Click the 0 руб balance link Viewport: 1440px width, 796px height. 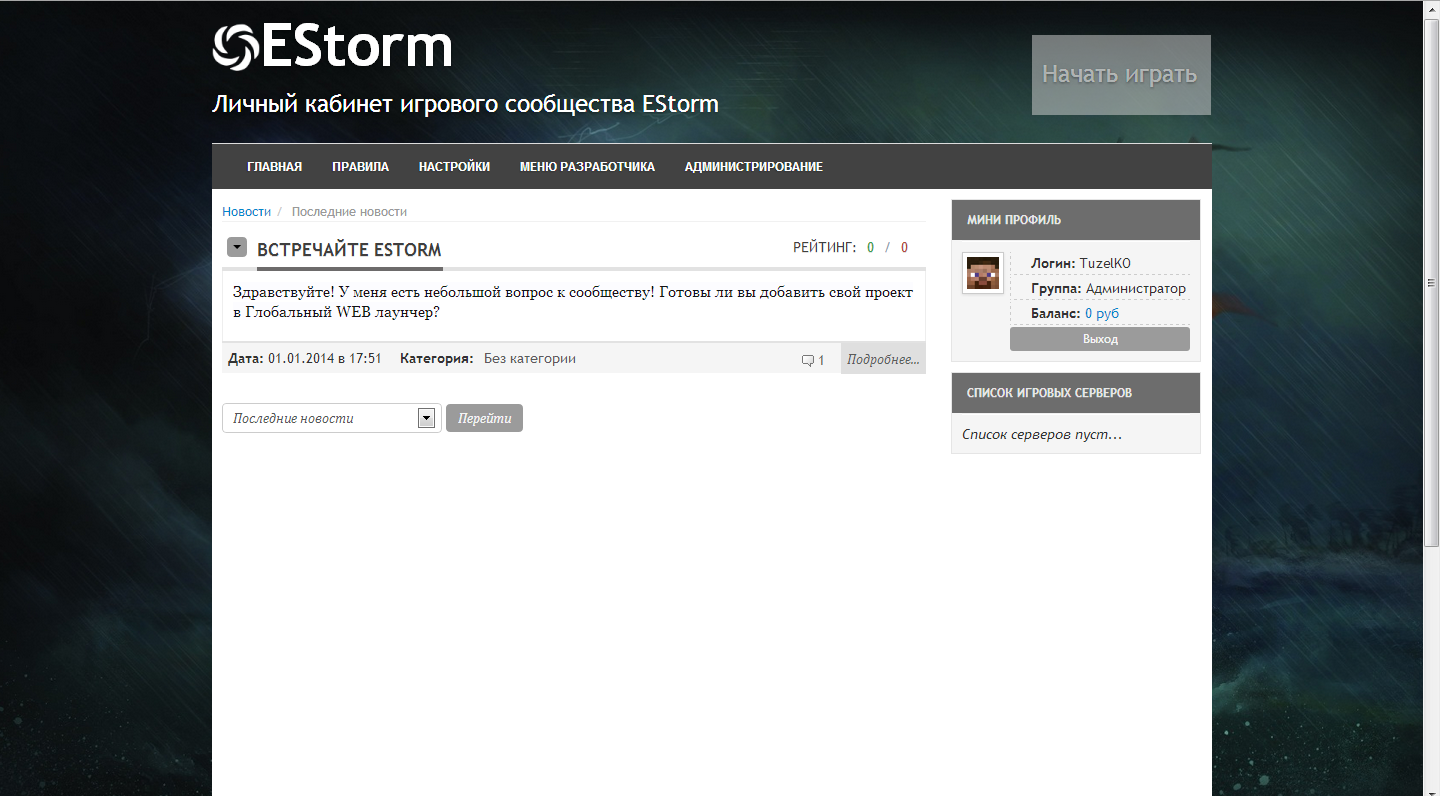pyautogui.click(x=1102, y=314)
